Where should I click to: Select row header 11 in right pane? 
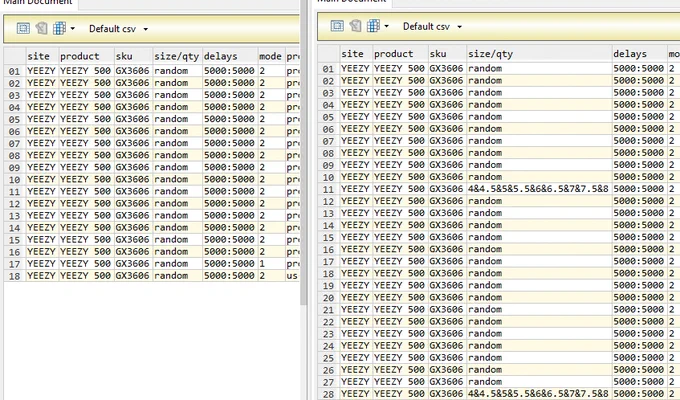(329, 189)
